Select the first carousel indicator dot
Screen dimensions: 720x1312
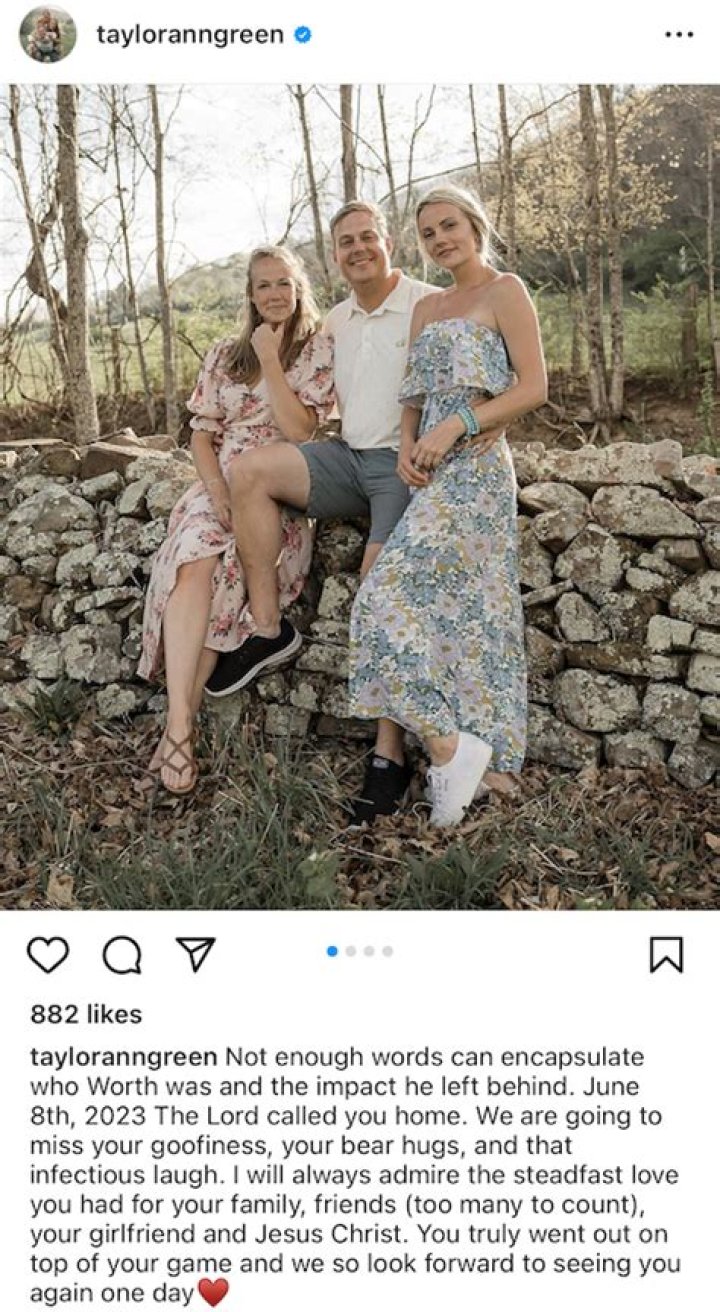point(332,951)
